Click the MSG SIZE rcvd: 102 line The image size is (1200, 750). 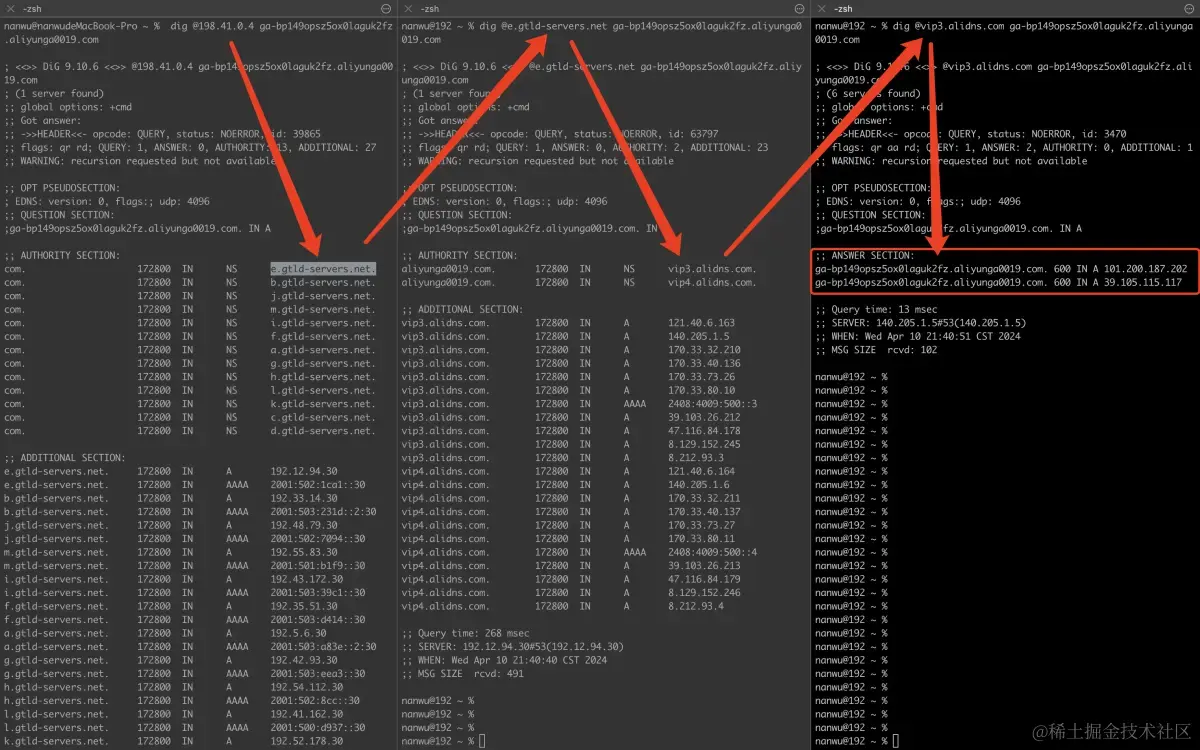coord(876,350)
